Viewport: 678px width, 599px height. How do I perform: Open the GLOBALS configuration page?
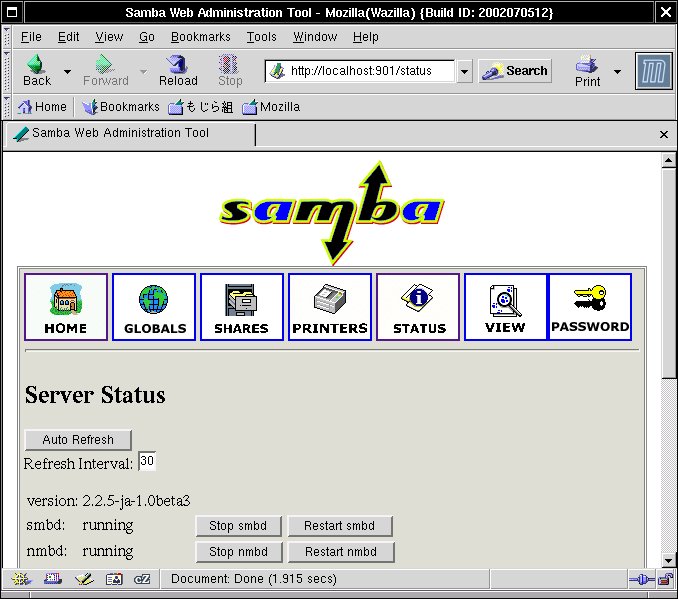(x=154, y=307)
